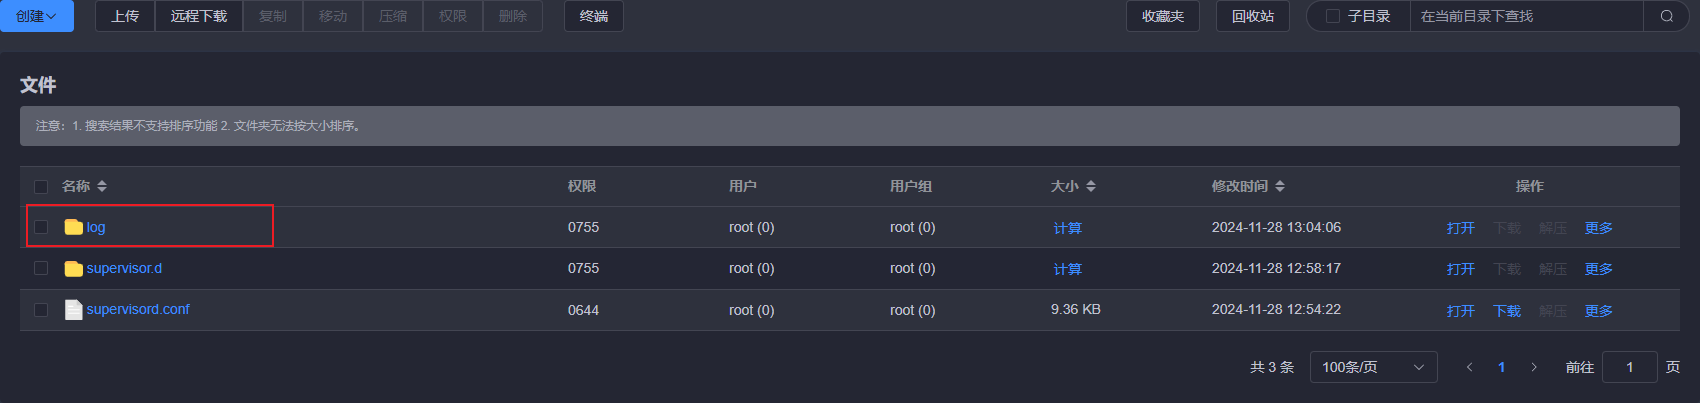Enable the 子目录 checkbox
This screenshot has width=1700, height=403.
[x=1332, y=16]
